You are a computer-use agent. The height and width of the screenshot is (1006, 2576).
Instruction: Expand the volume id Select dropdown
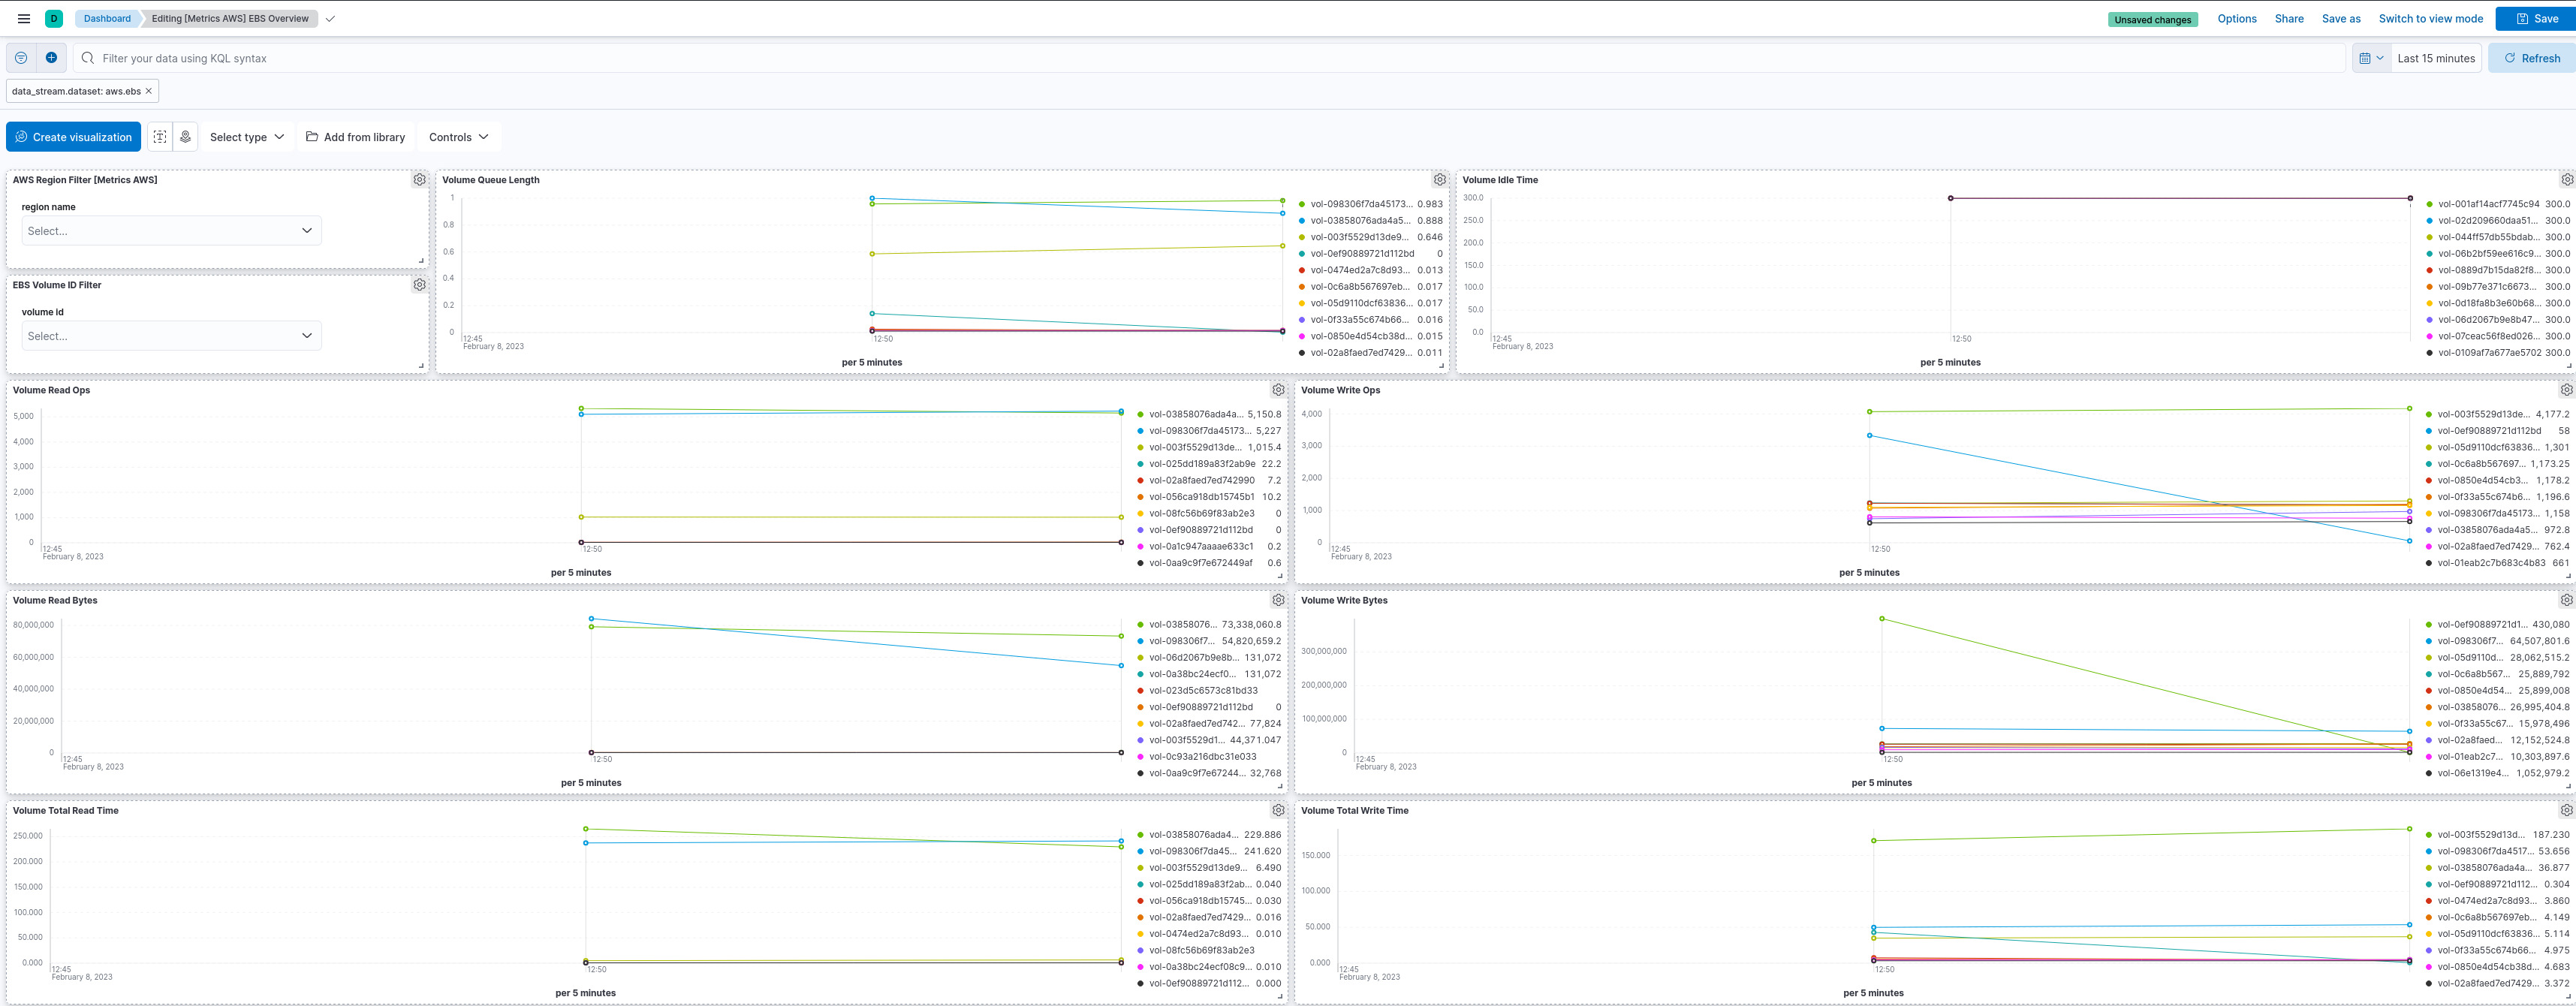tap(171, 336)
